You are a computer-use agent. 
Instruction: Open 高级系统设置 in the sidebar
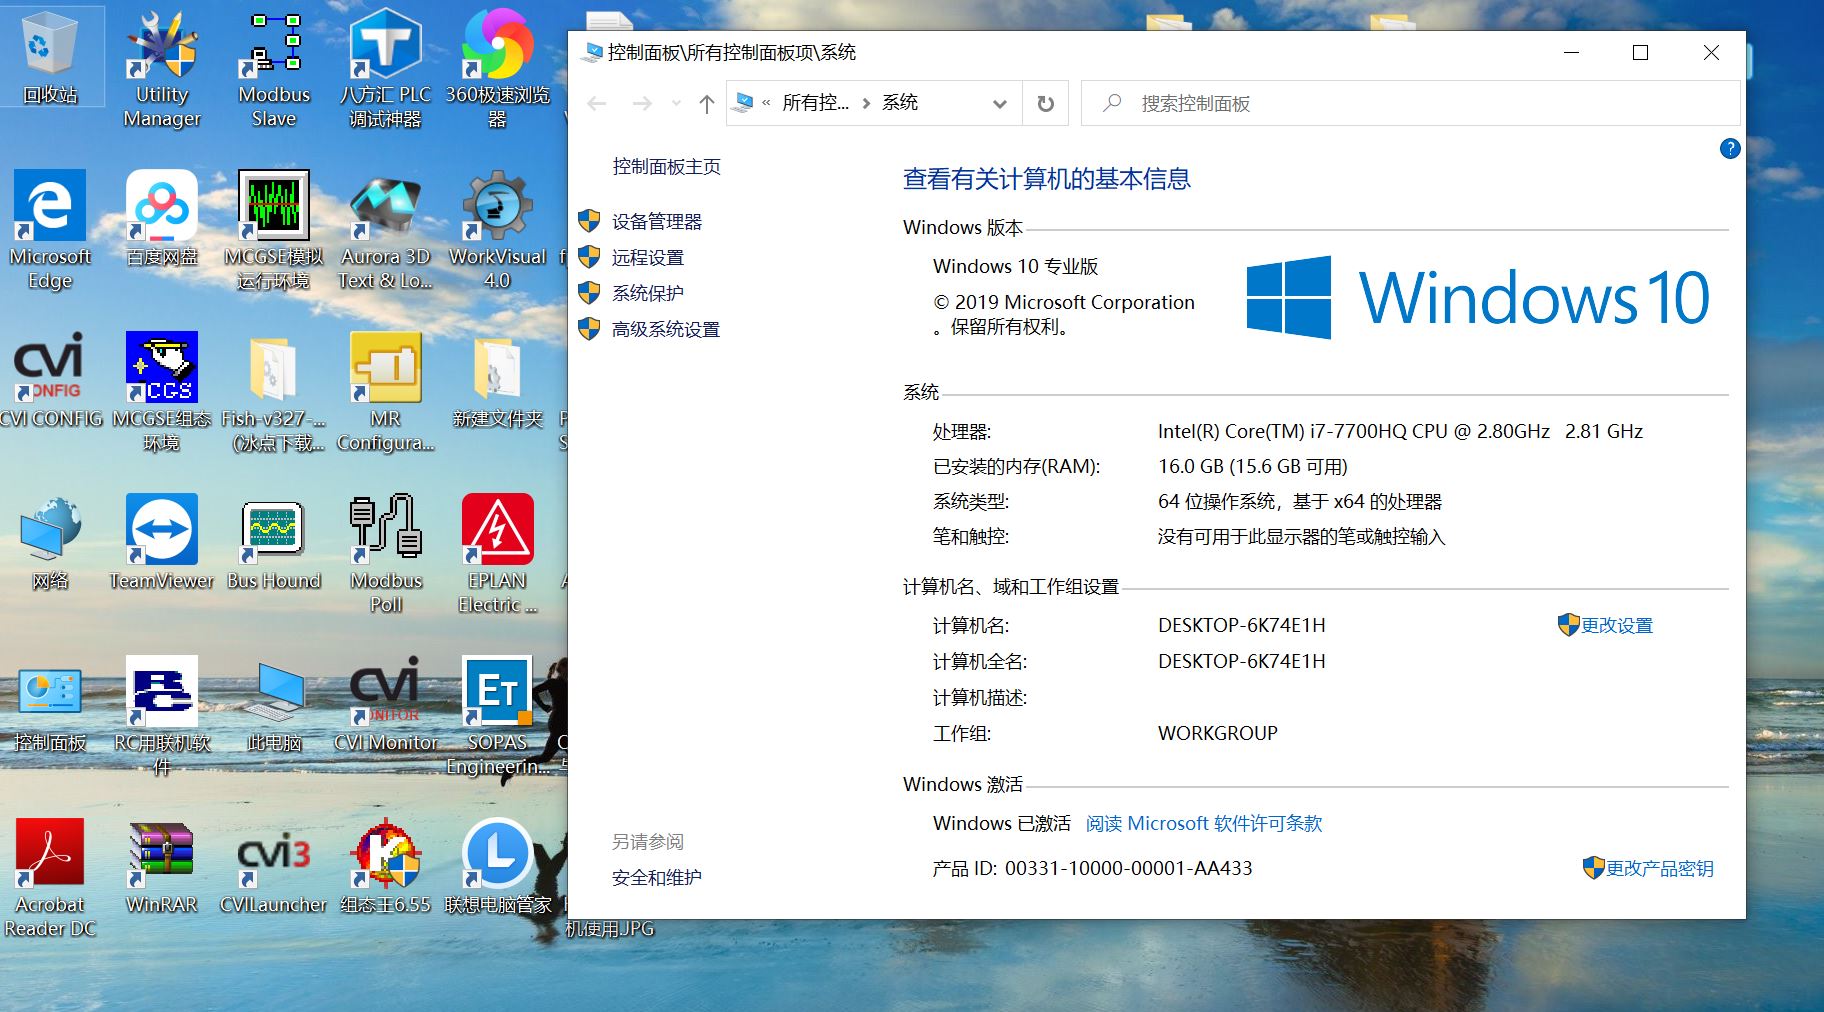pyautogui.click(x=665, y=330)
